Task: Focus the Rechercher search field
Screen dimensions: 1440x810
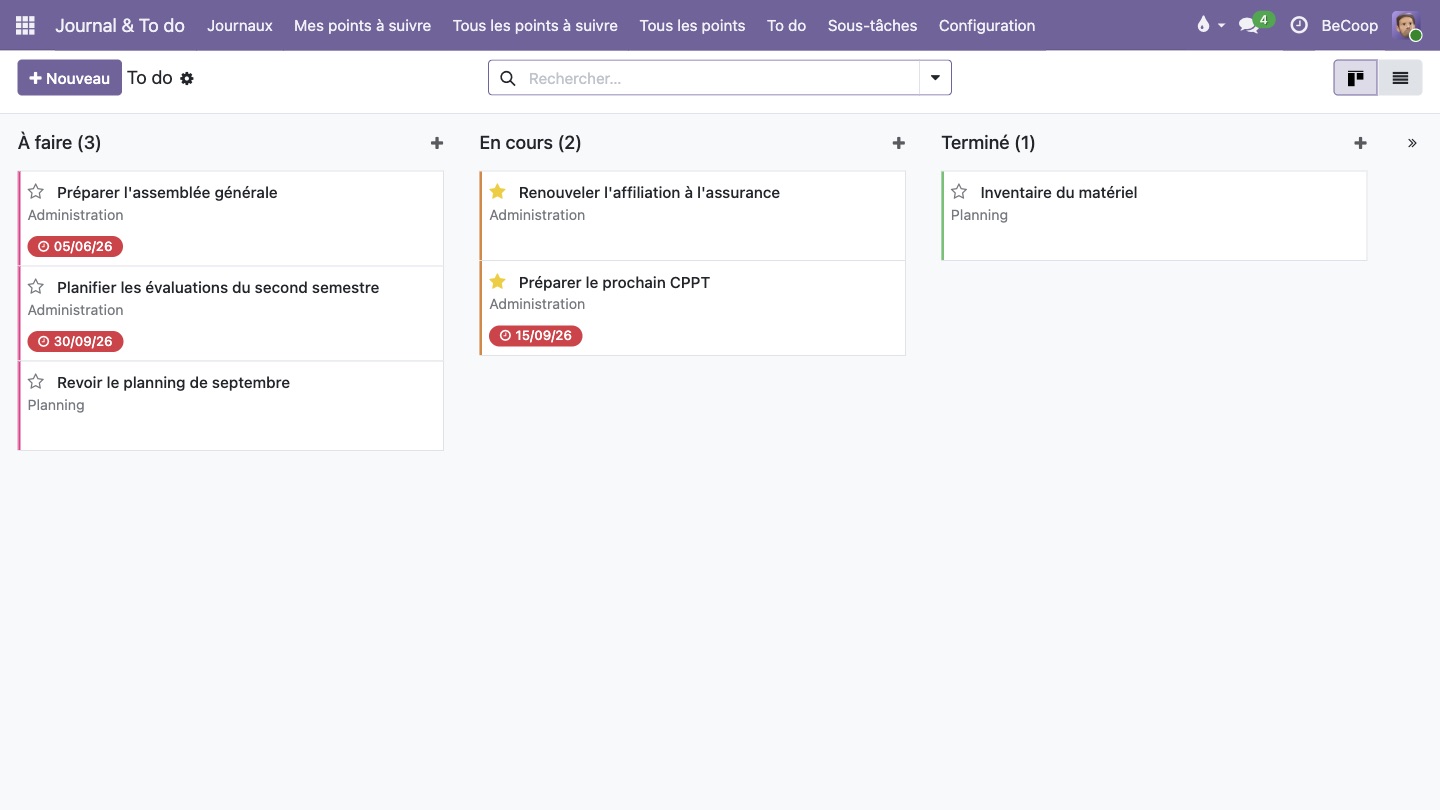Action: [x=720, y=78]
